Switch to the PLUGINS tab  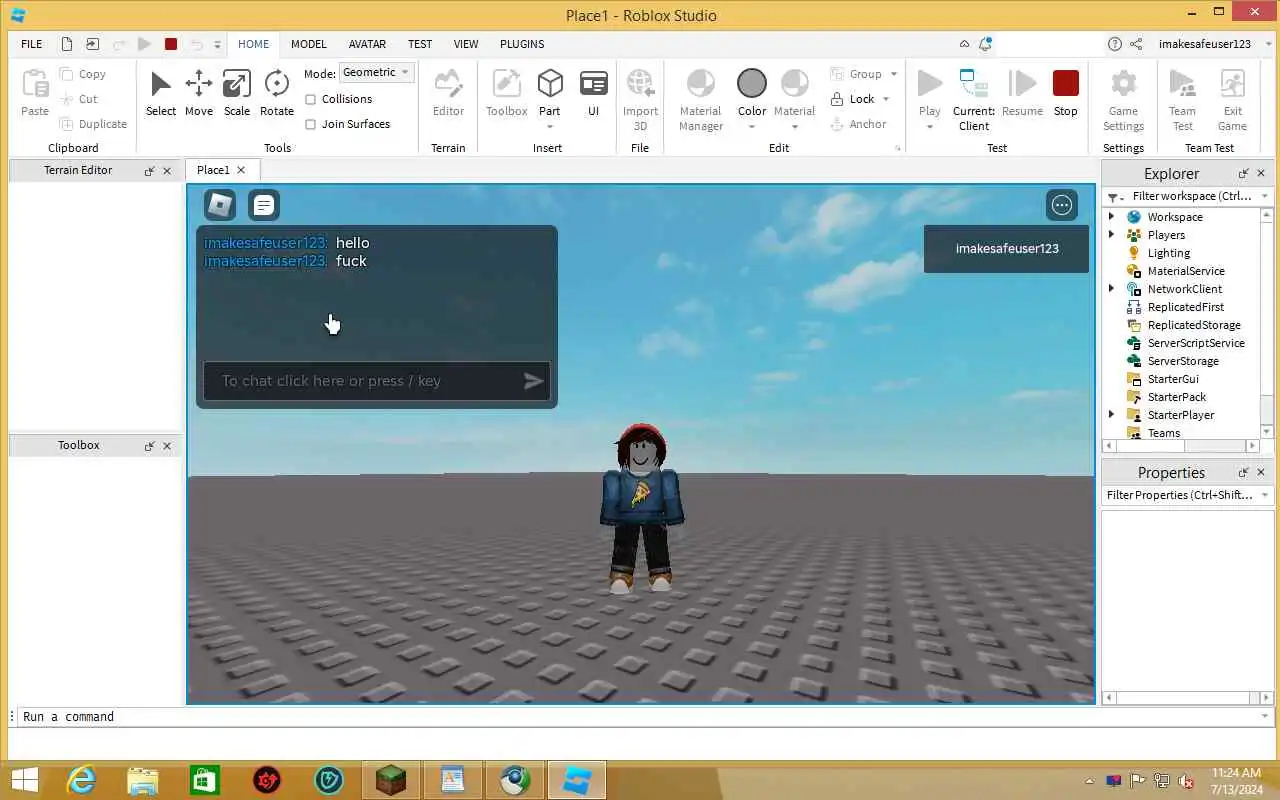522,44
